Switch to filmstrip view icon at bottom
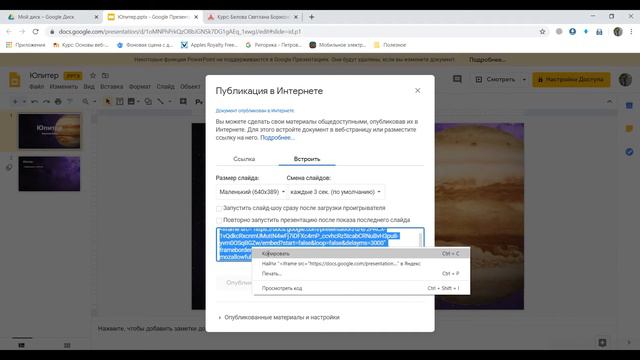The height and width of the screenshot is (360, 640). coord(22,345)
